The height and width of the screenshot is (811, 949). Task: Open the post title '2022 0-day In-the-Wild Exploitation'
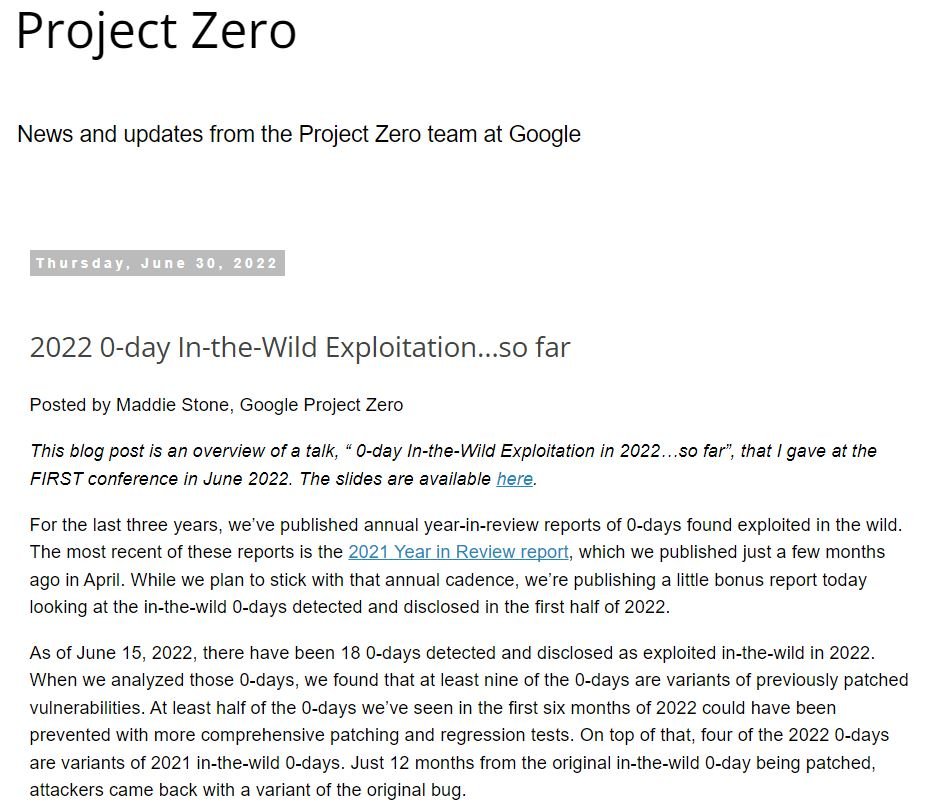point(300,348)
